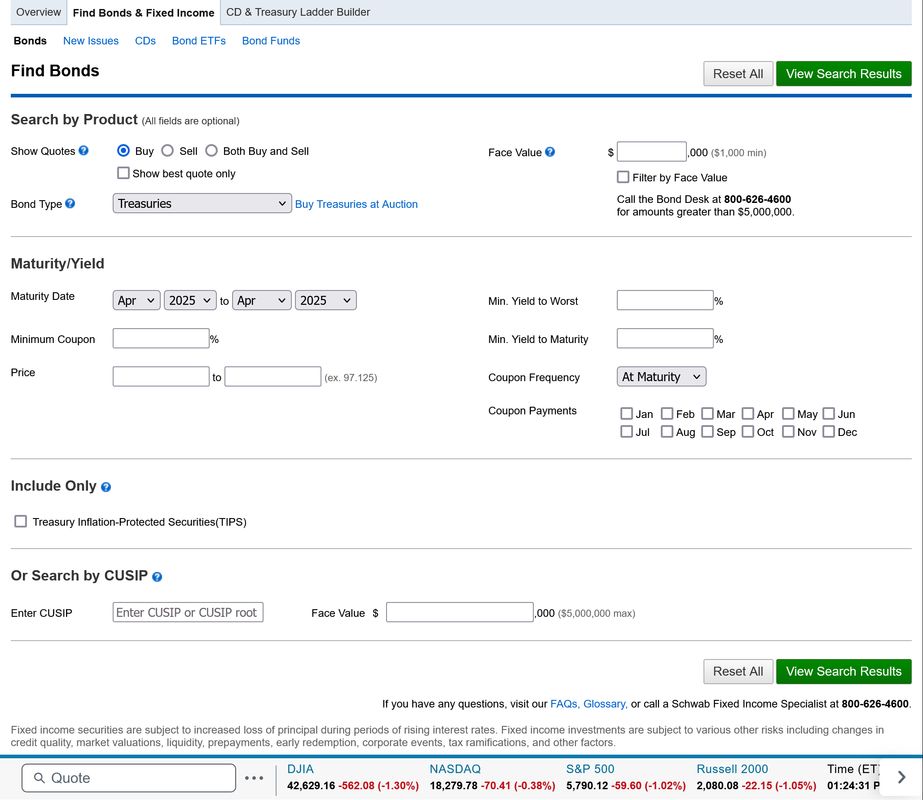Go to New Issues sub-tab
The height and width of the screenshot is (800, 923).
91,41
